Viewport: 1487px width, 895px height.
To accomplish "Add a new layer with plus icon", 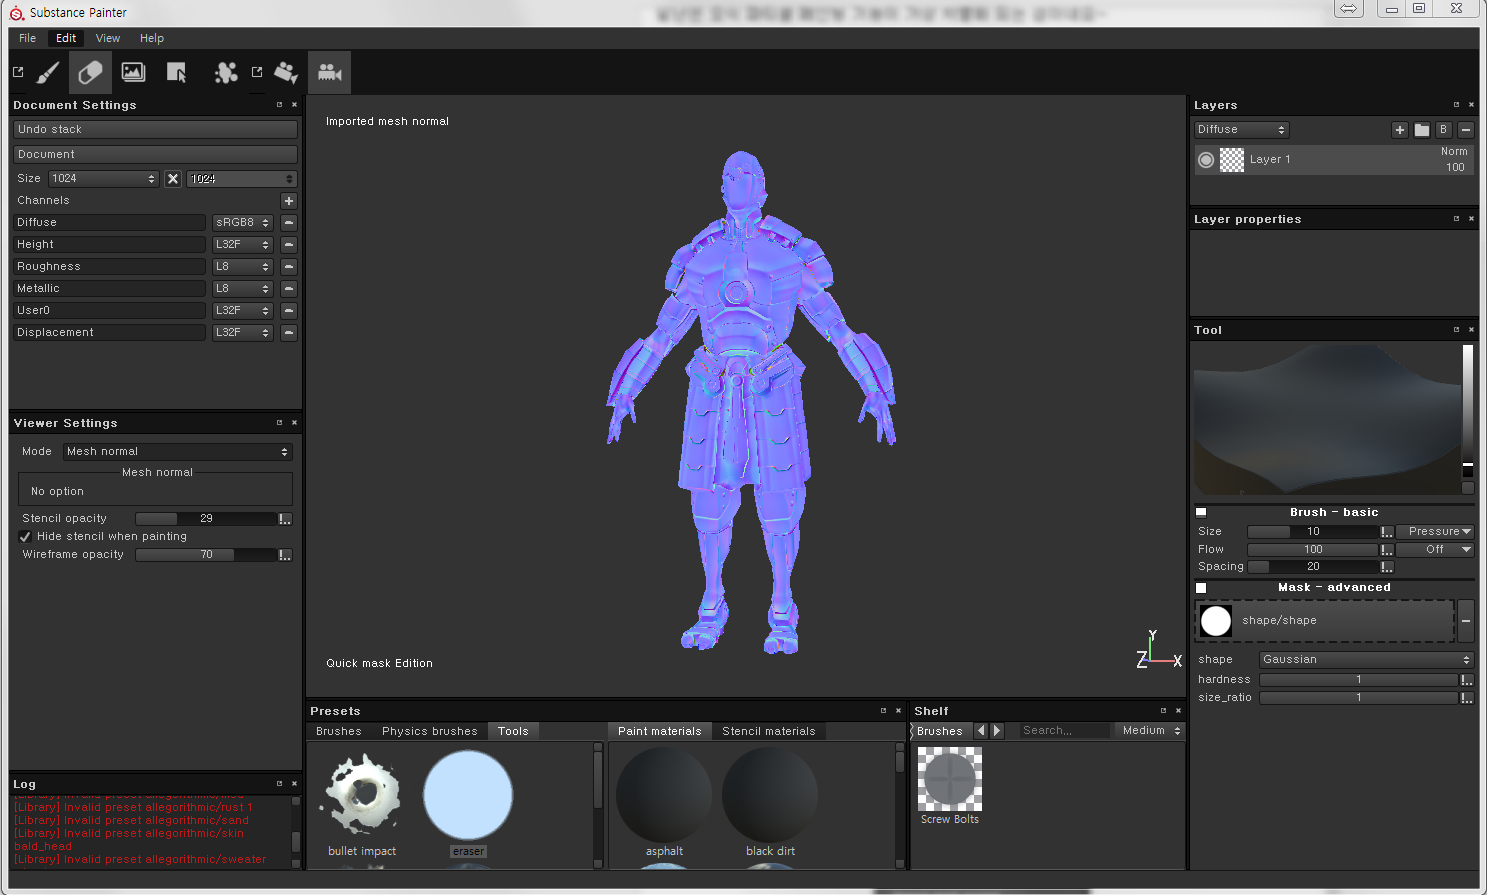I will (x=1400, y=130).
